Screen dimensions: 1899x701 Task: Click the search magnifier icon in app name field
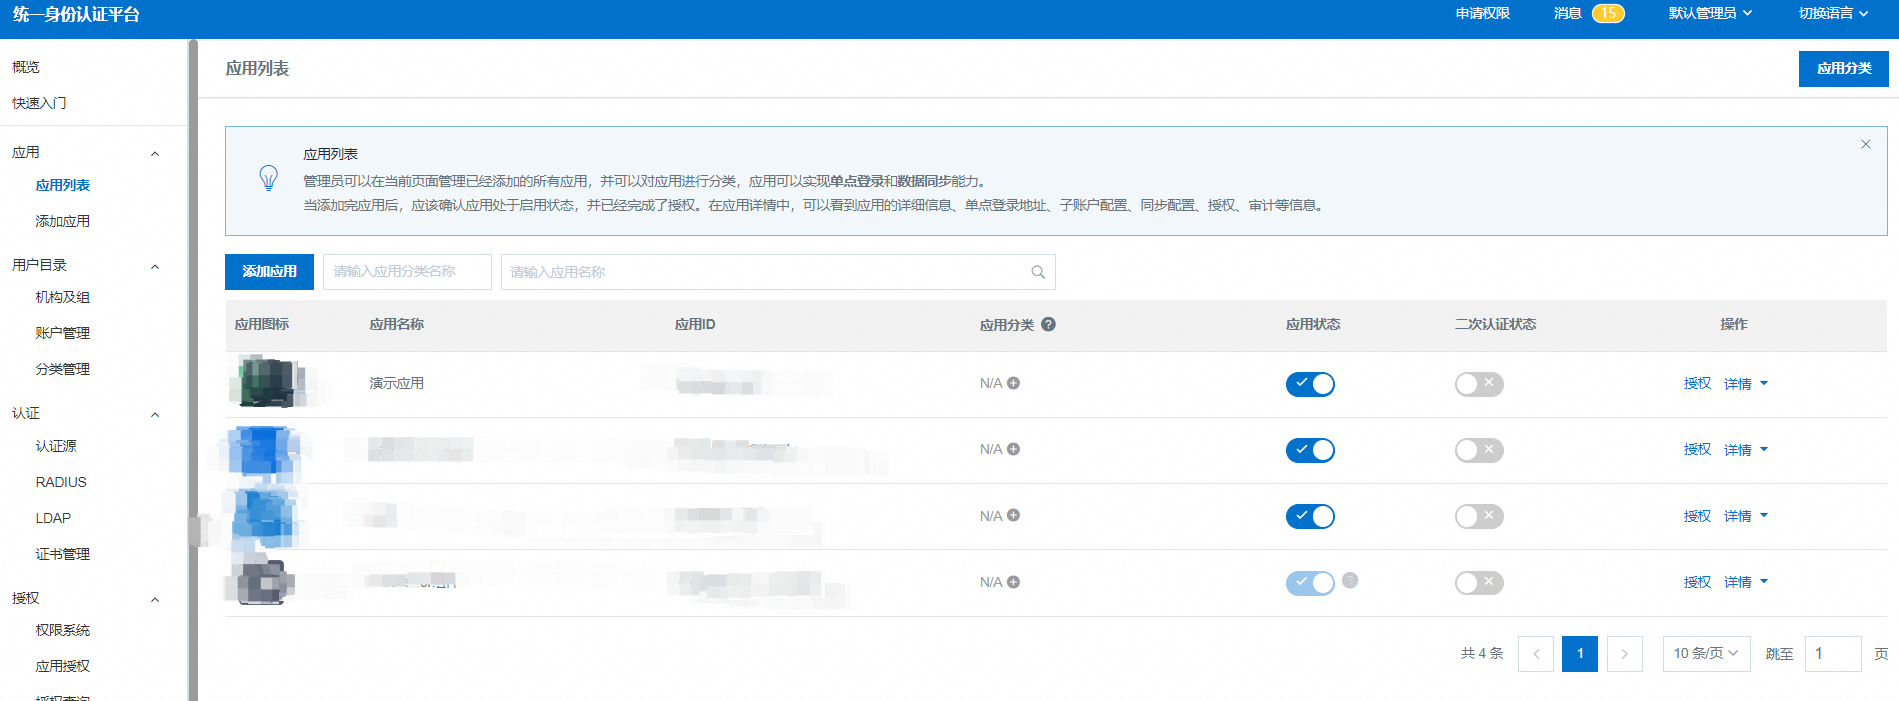(x=1038, y=272)
